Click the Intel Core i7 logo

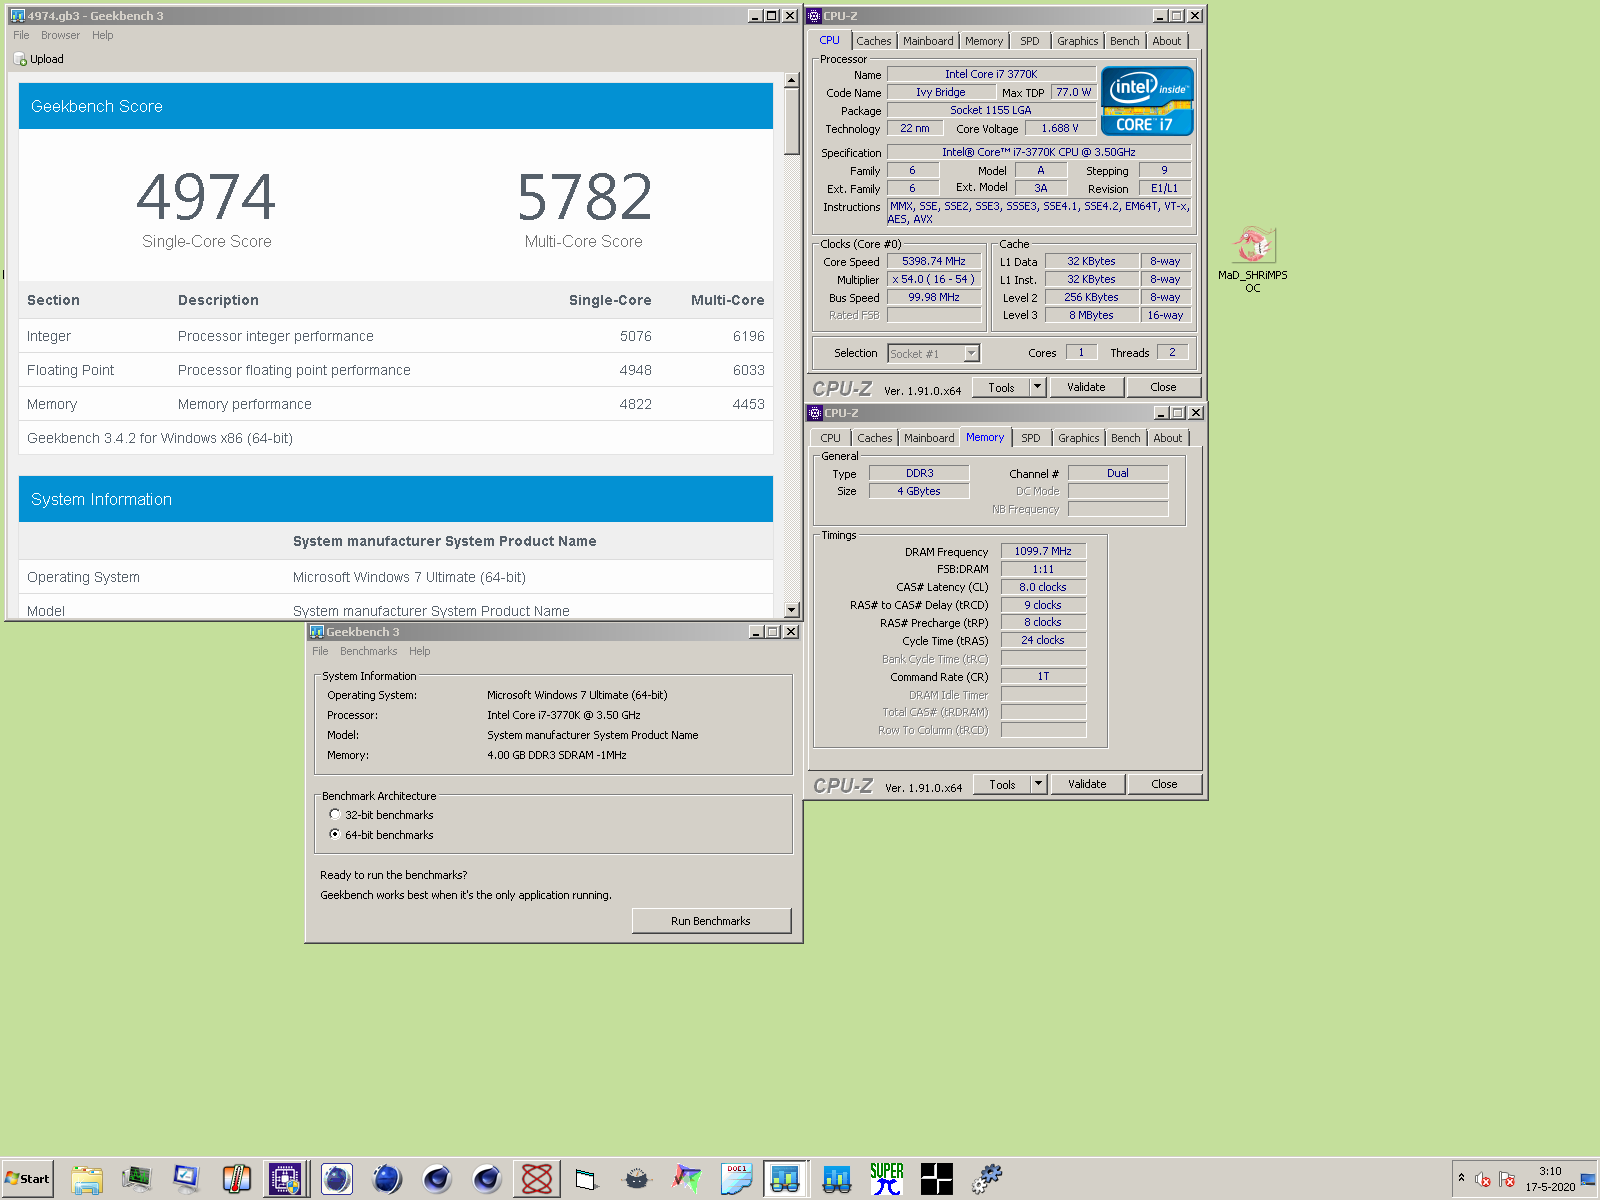click(1147, 101)
